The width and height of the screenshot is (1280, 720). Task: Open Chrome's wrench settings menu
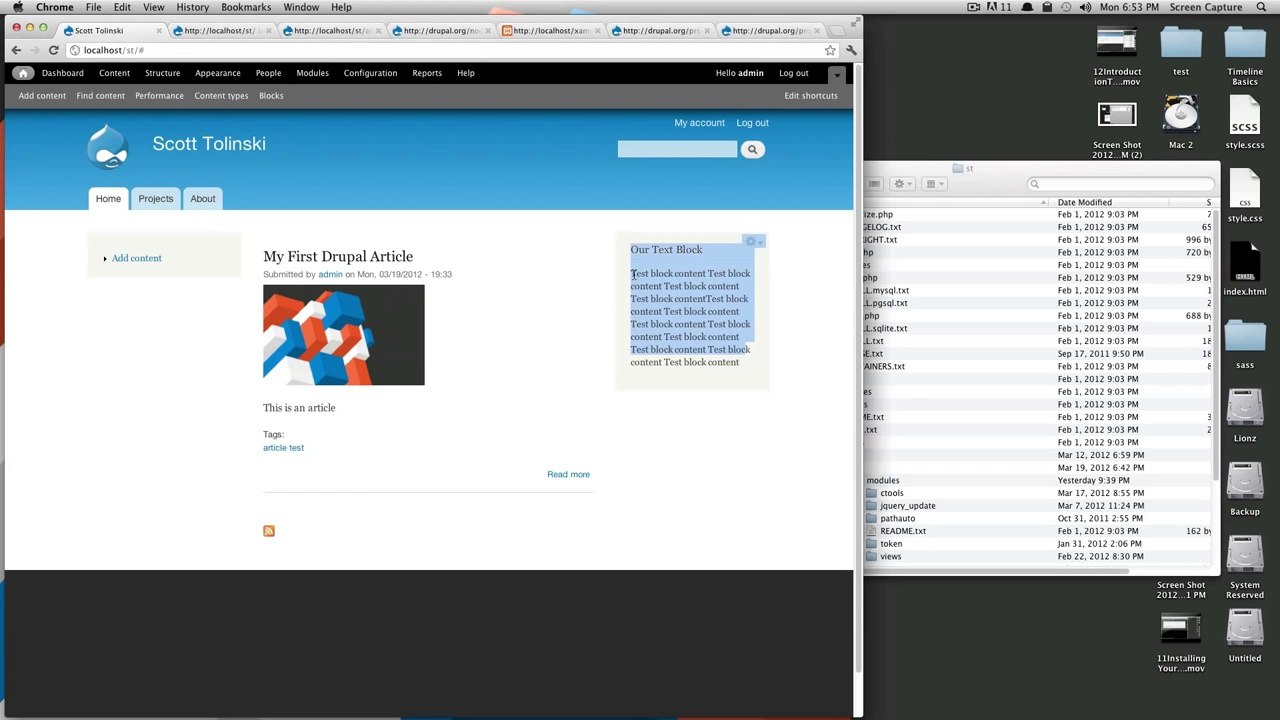coord(851,50)
